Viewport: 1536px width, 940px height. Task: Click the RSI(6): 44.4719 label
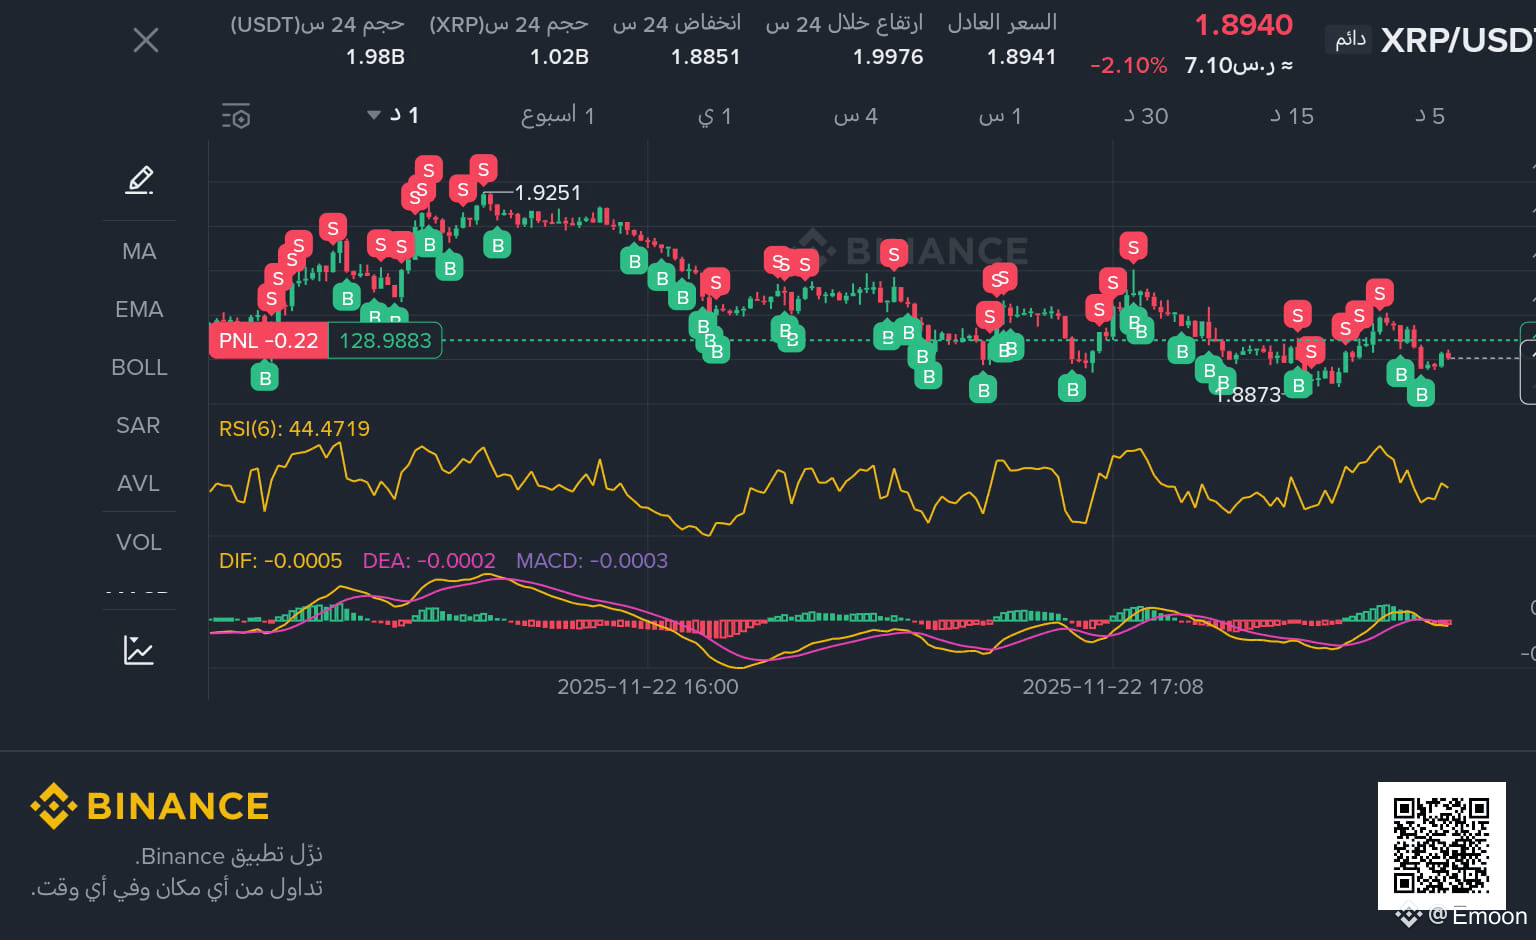294,429
